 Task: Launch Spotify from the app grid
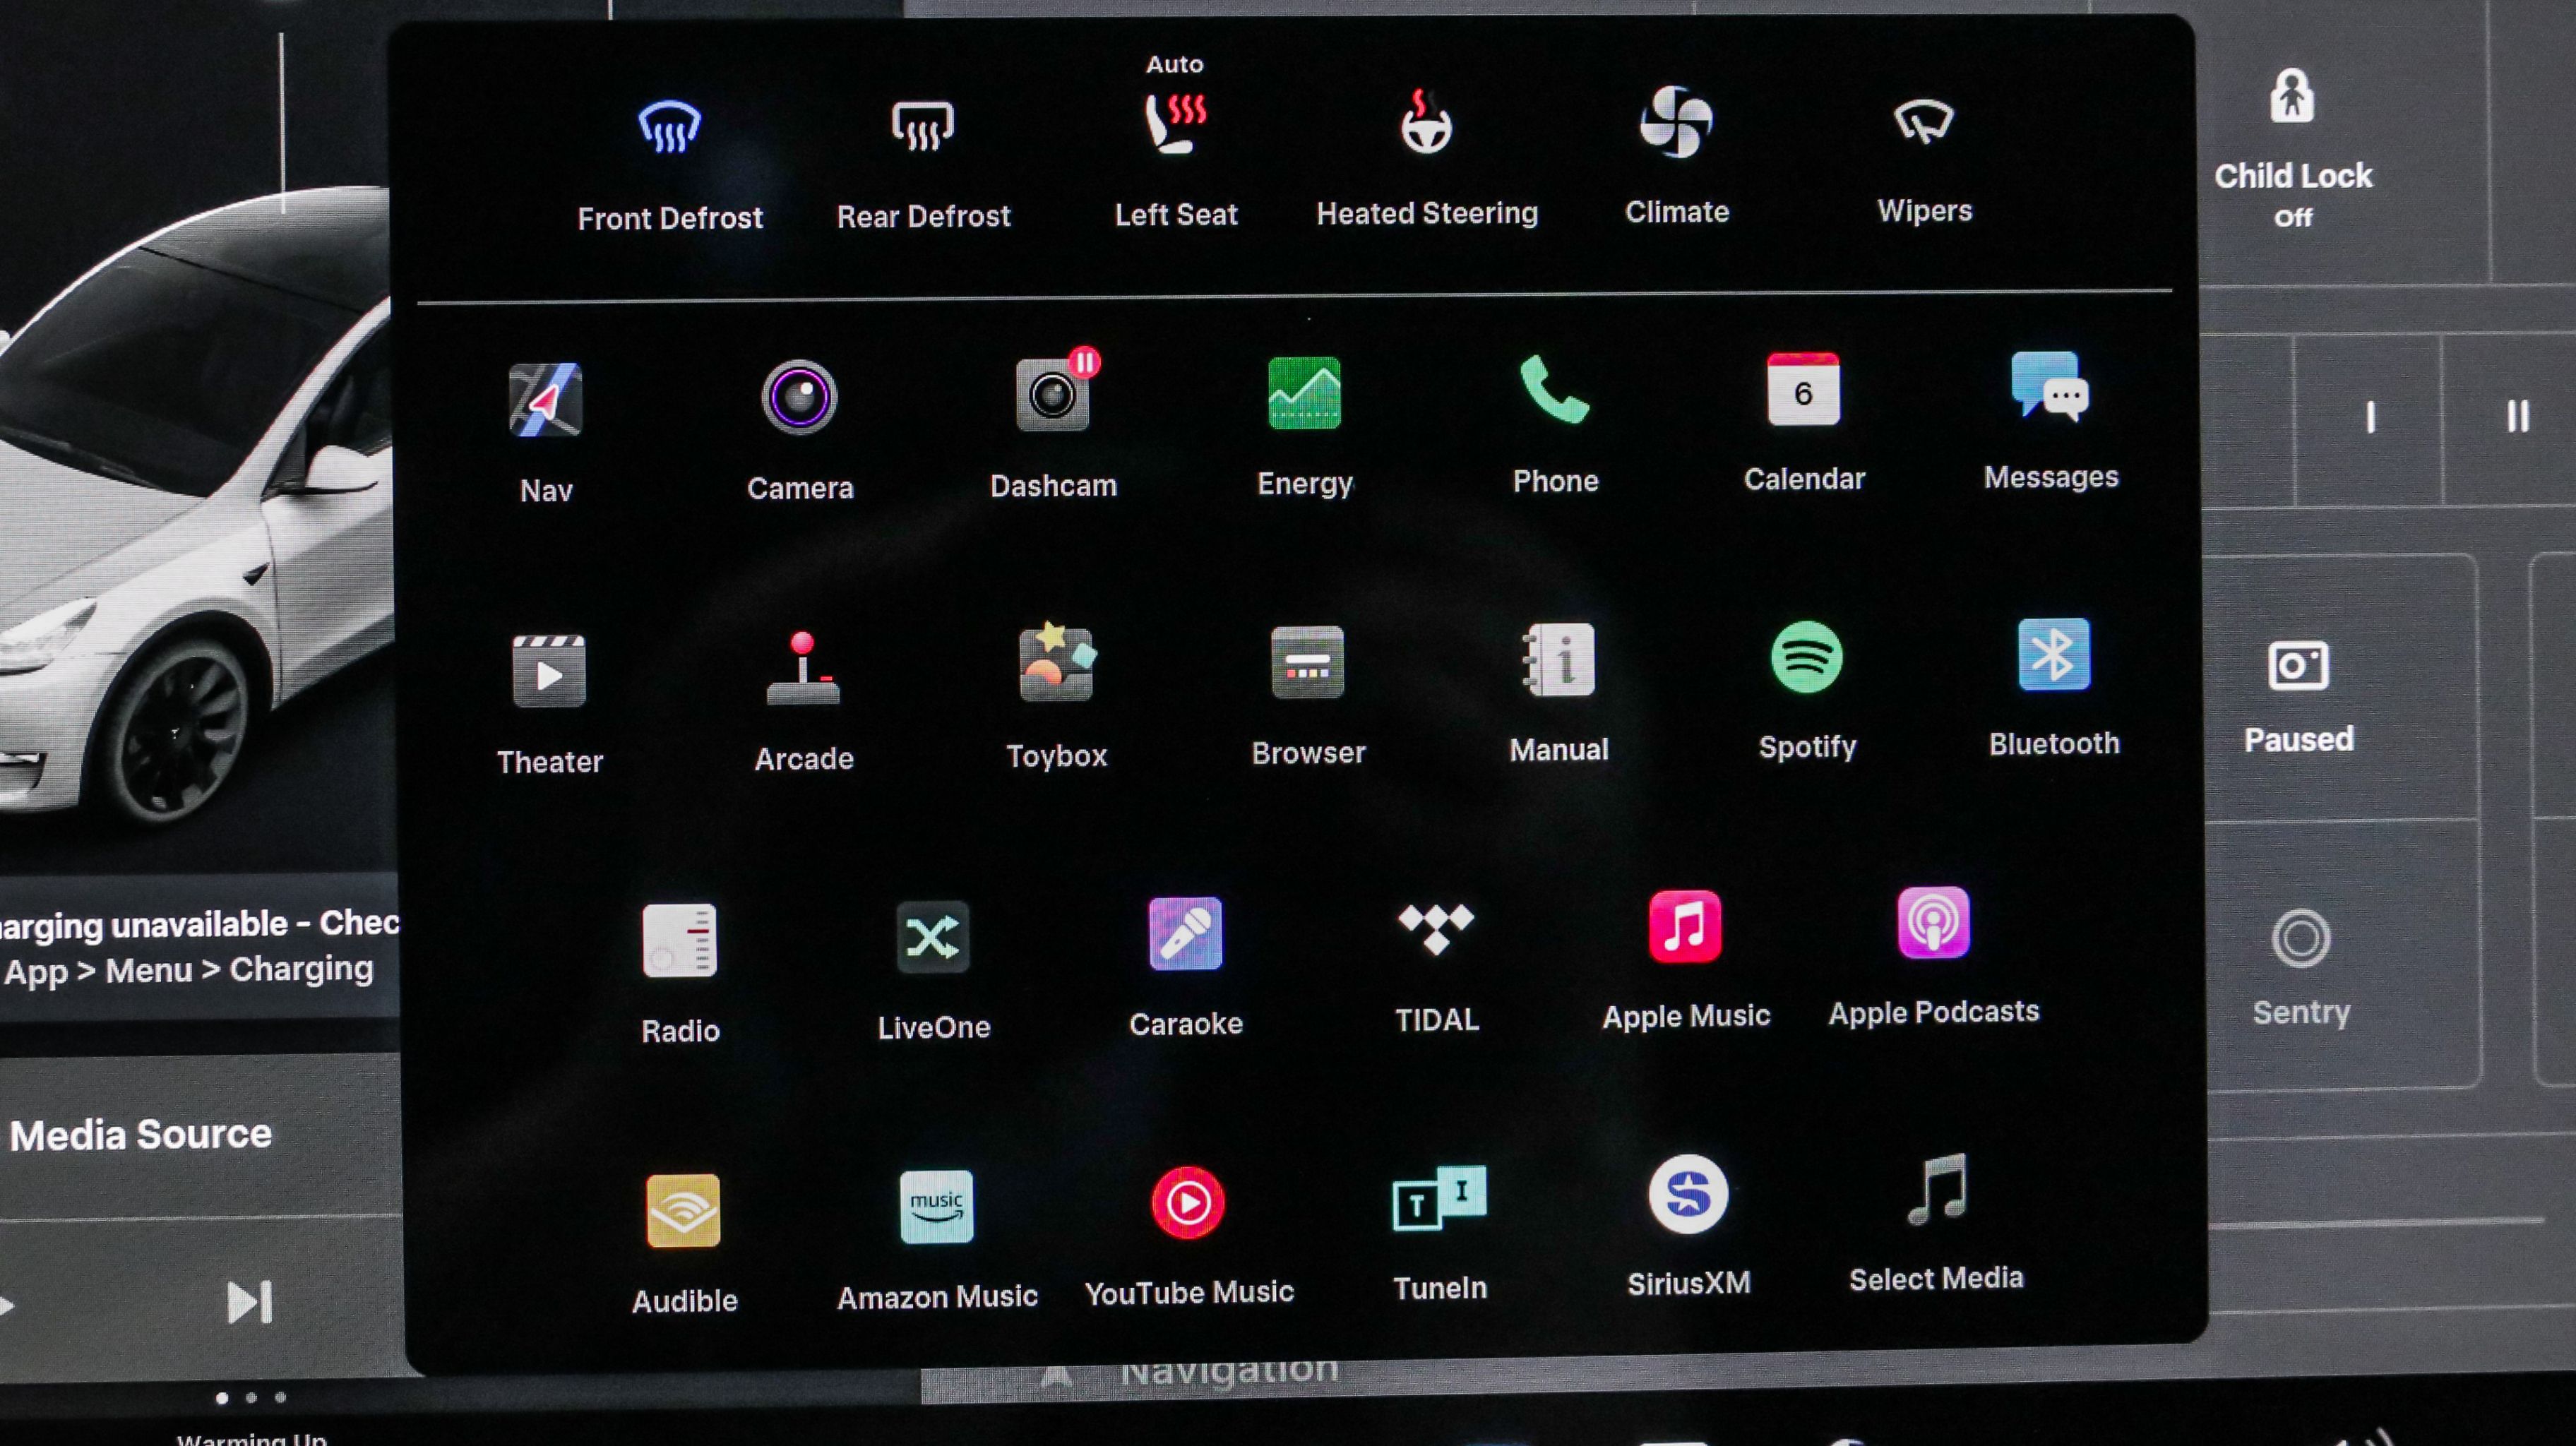(x=1806, y=658)
